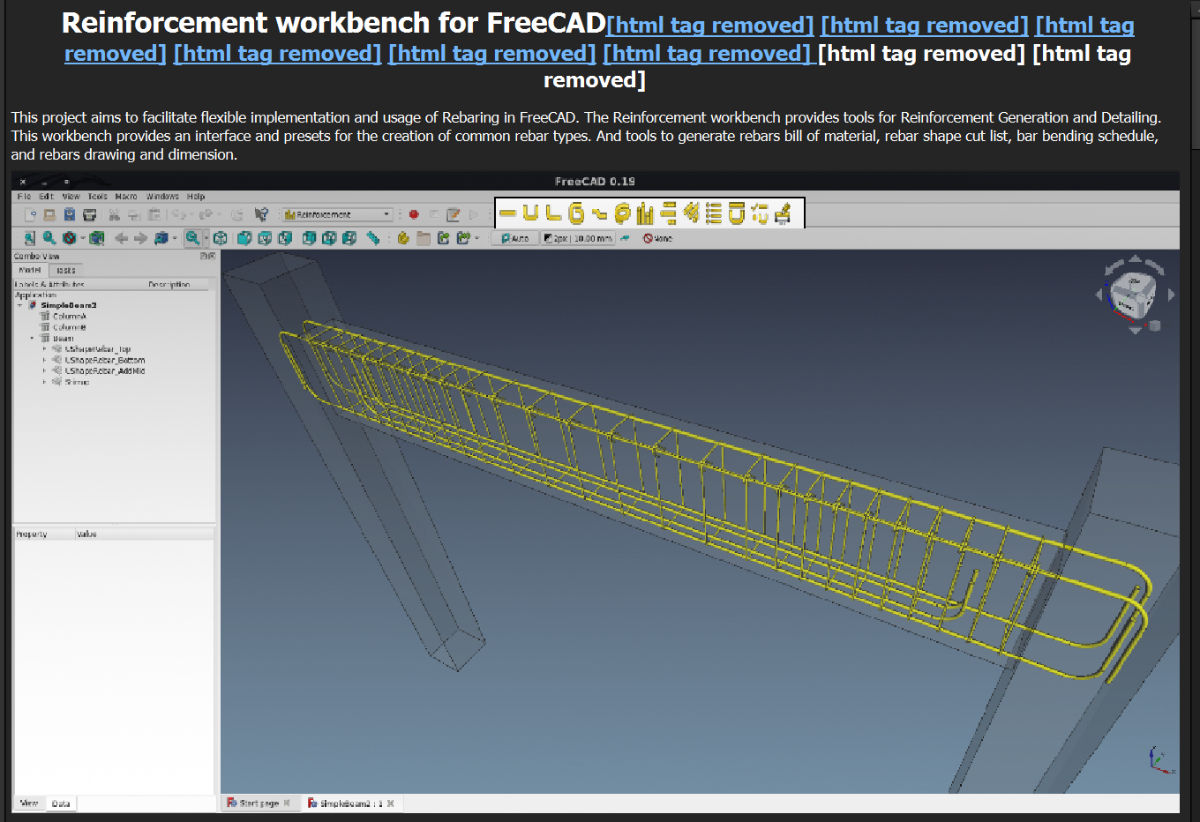
Task: Select the Straight Rebar tool
Action: pos(508,212)
